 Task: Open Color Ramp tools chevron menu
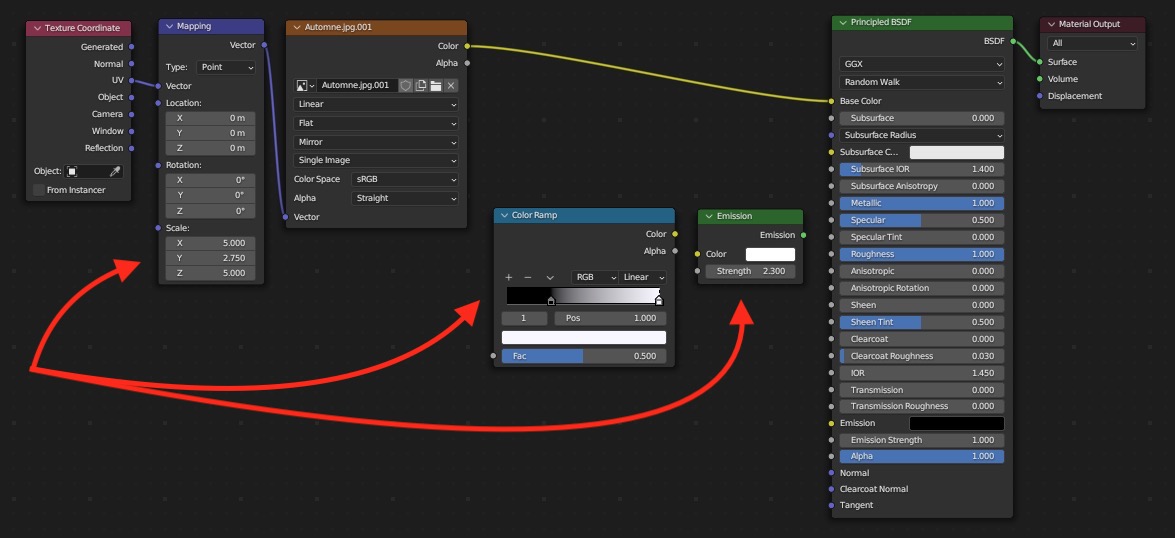pyautogui.click(x=550, y=277)
